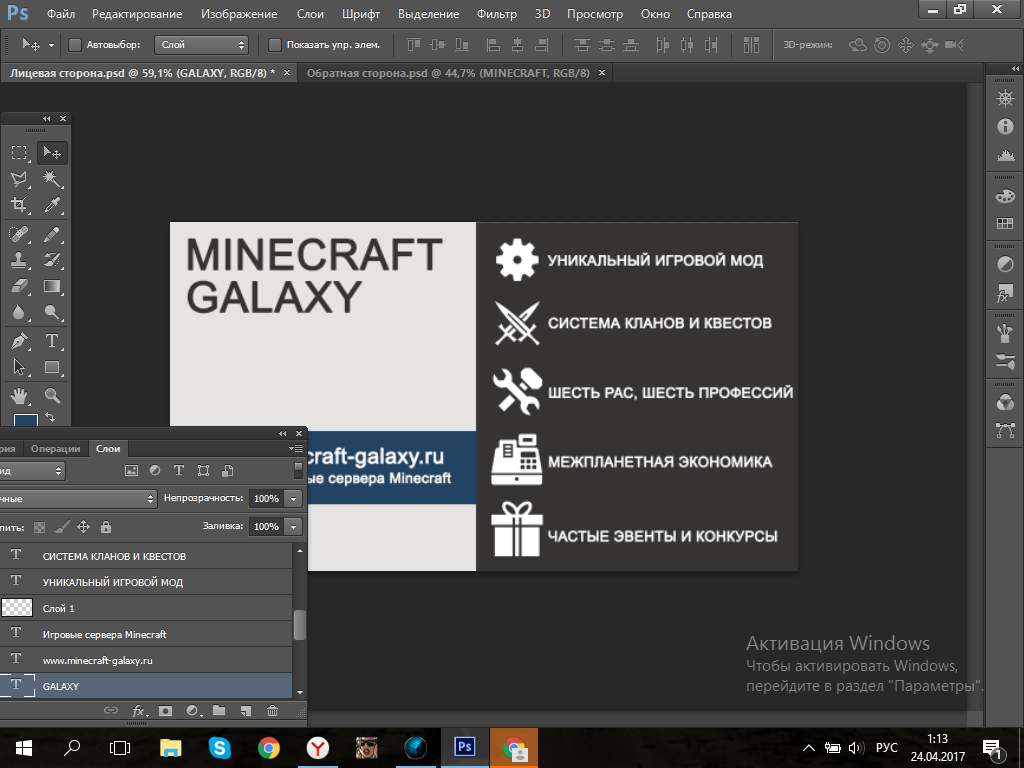Check the Показать упр. элем. option
Screen dimensions: 1024x768
point(275,45)
